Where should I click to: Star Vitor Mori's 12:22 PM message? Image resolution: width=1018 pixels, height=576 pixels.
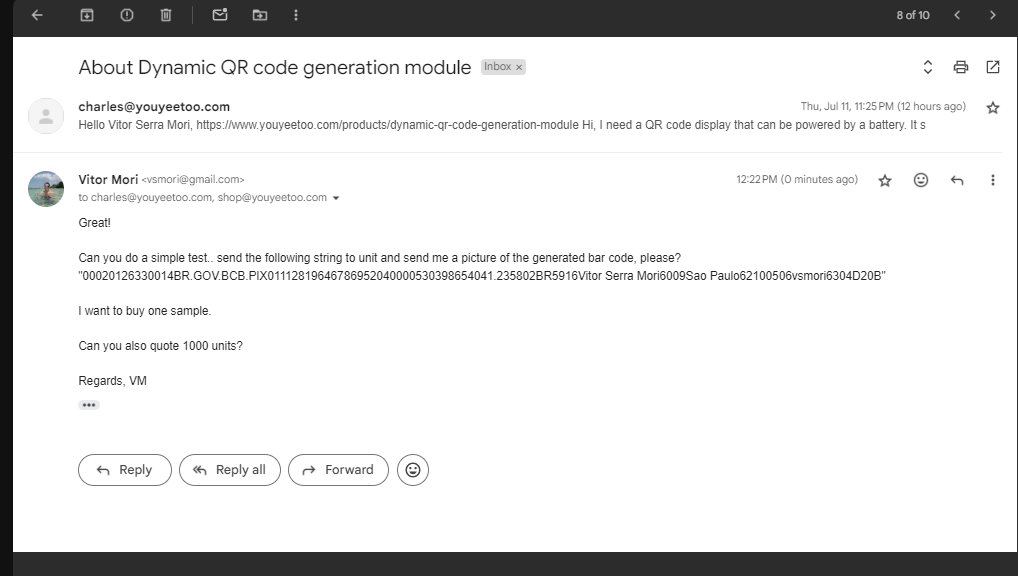[885, 180]
